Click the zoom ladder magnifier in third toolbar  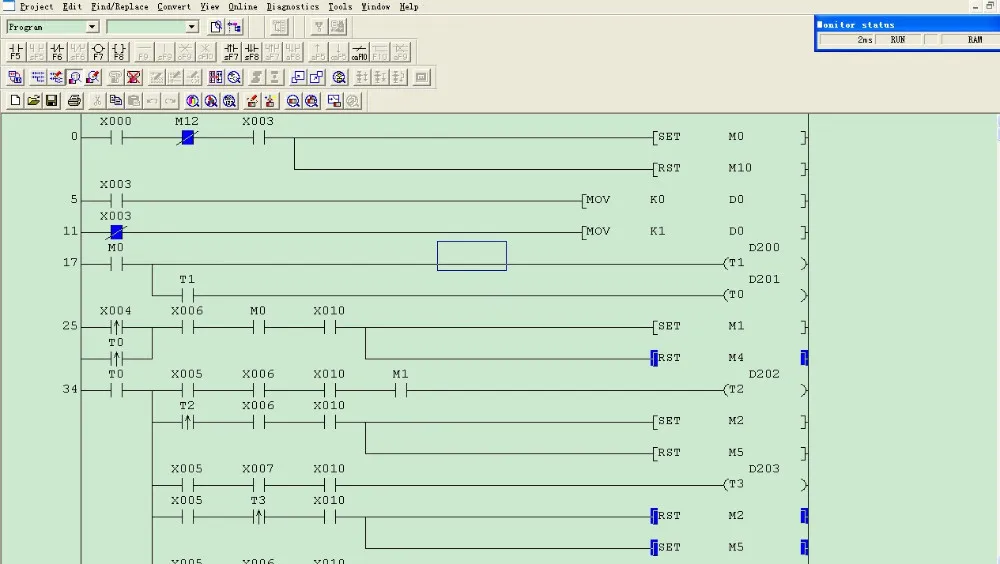click(x=234, y=77)
